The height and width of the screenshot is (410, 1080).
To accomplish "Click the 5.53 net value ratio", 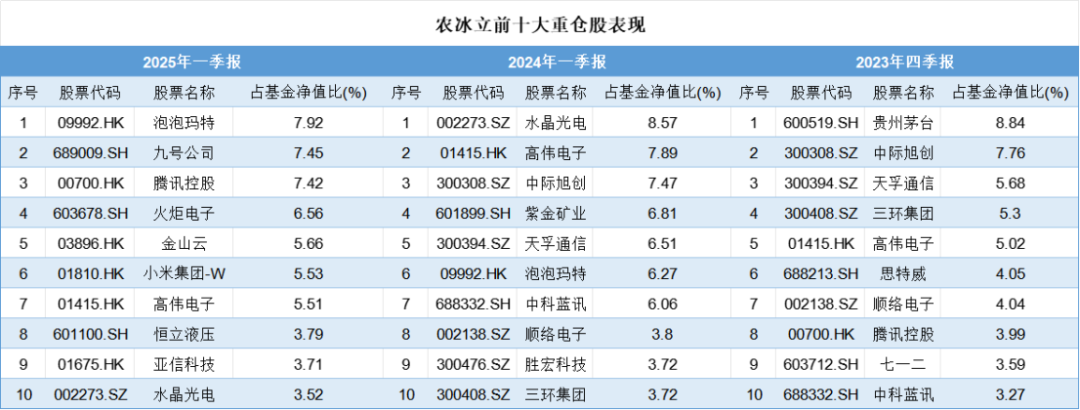I will (x=308, y=274).
